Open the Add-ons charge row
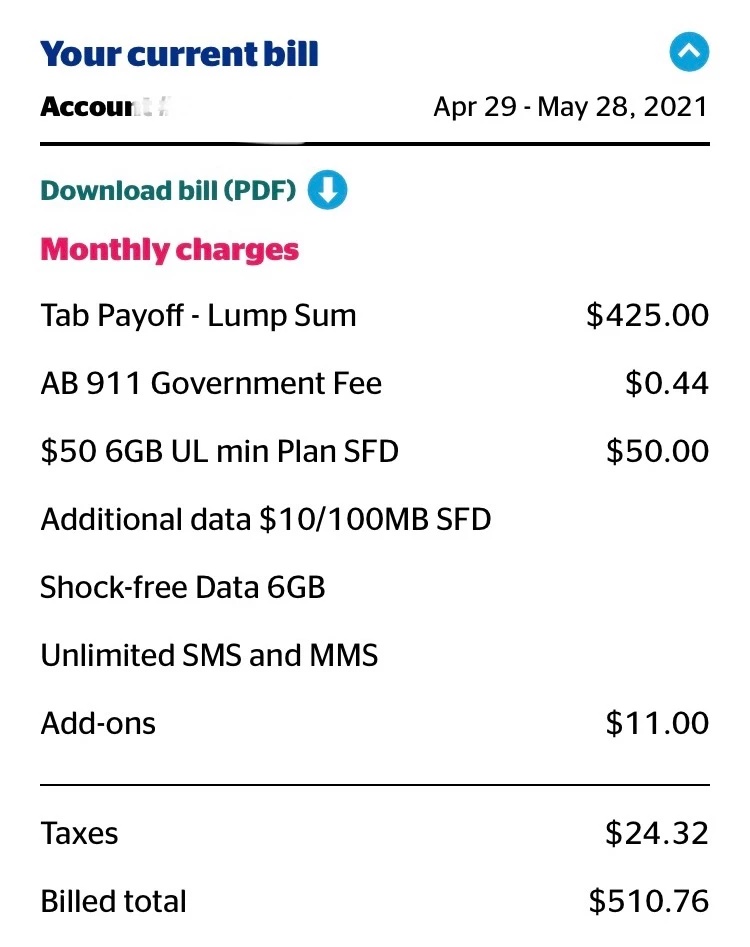 point(375,724)
